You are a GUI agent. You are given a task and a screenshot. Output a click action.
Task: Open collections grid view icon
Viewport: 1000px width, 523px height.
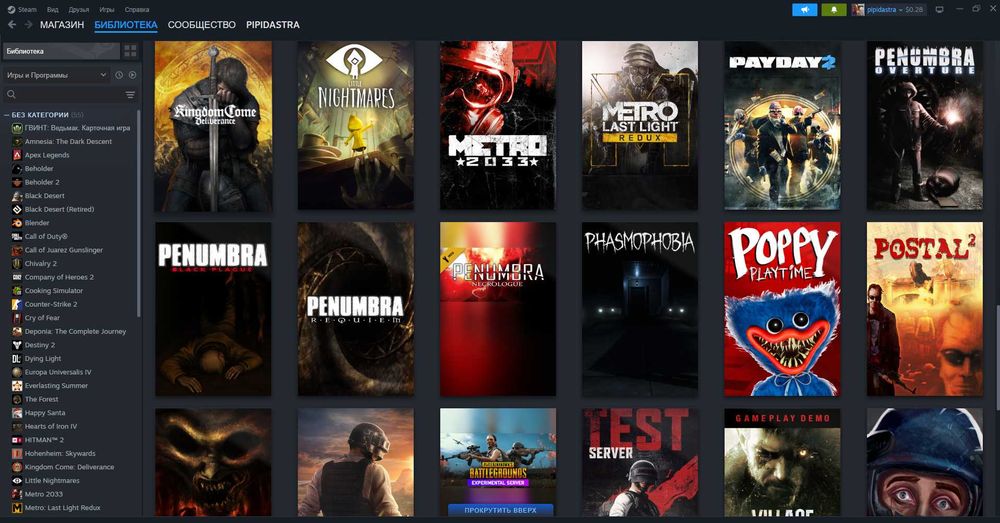pyautogui.click(x=130, y=51)
